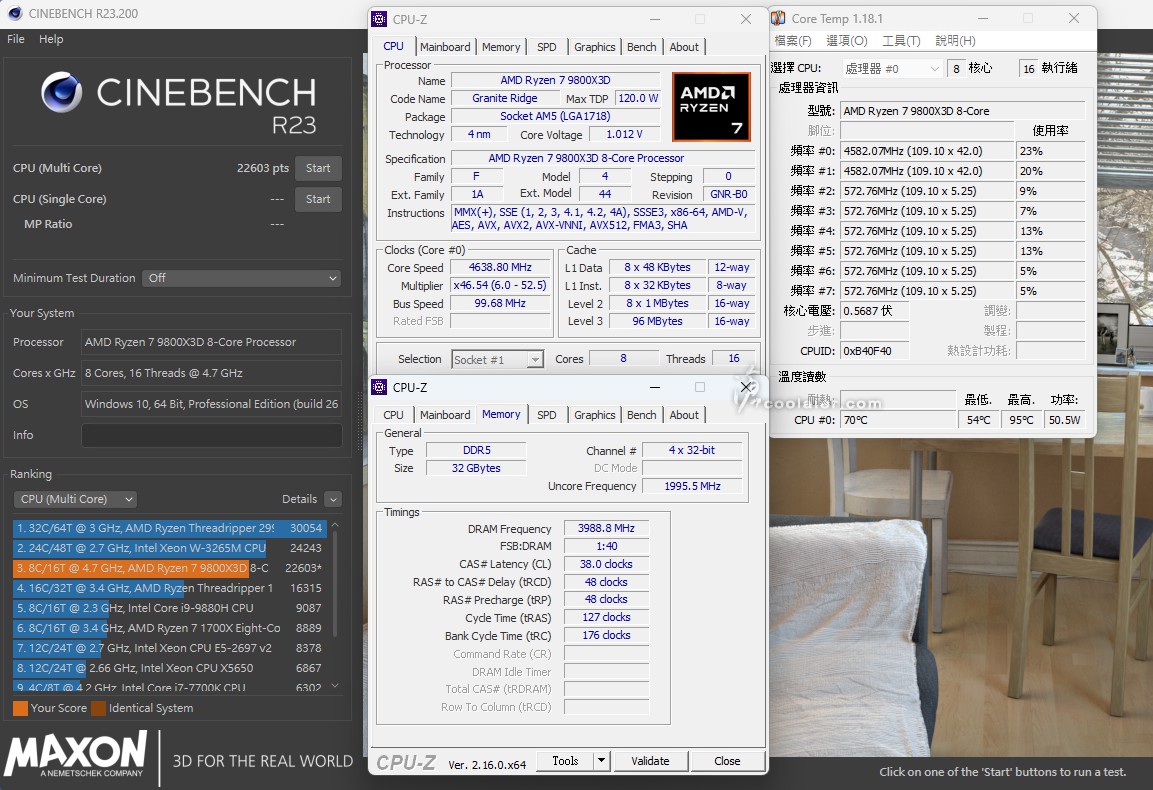Click the MAXON logo at bottom left
This screenshot has width=1153, height=790.
coord(75,753)
